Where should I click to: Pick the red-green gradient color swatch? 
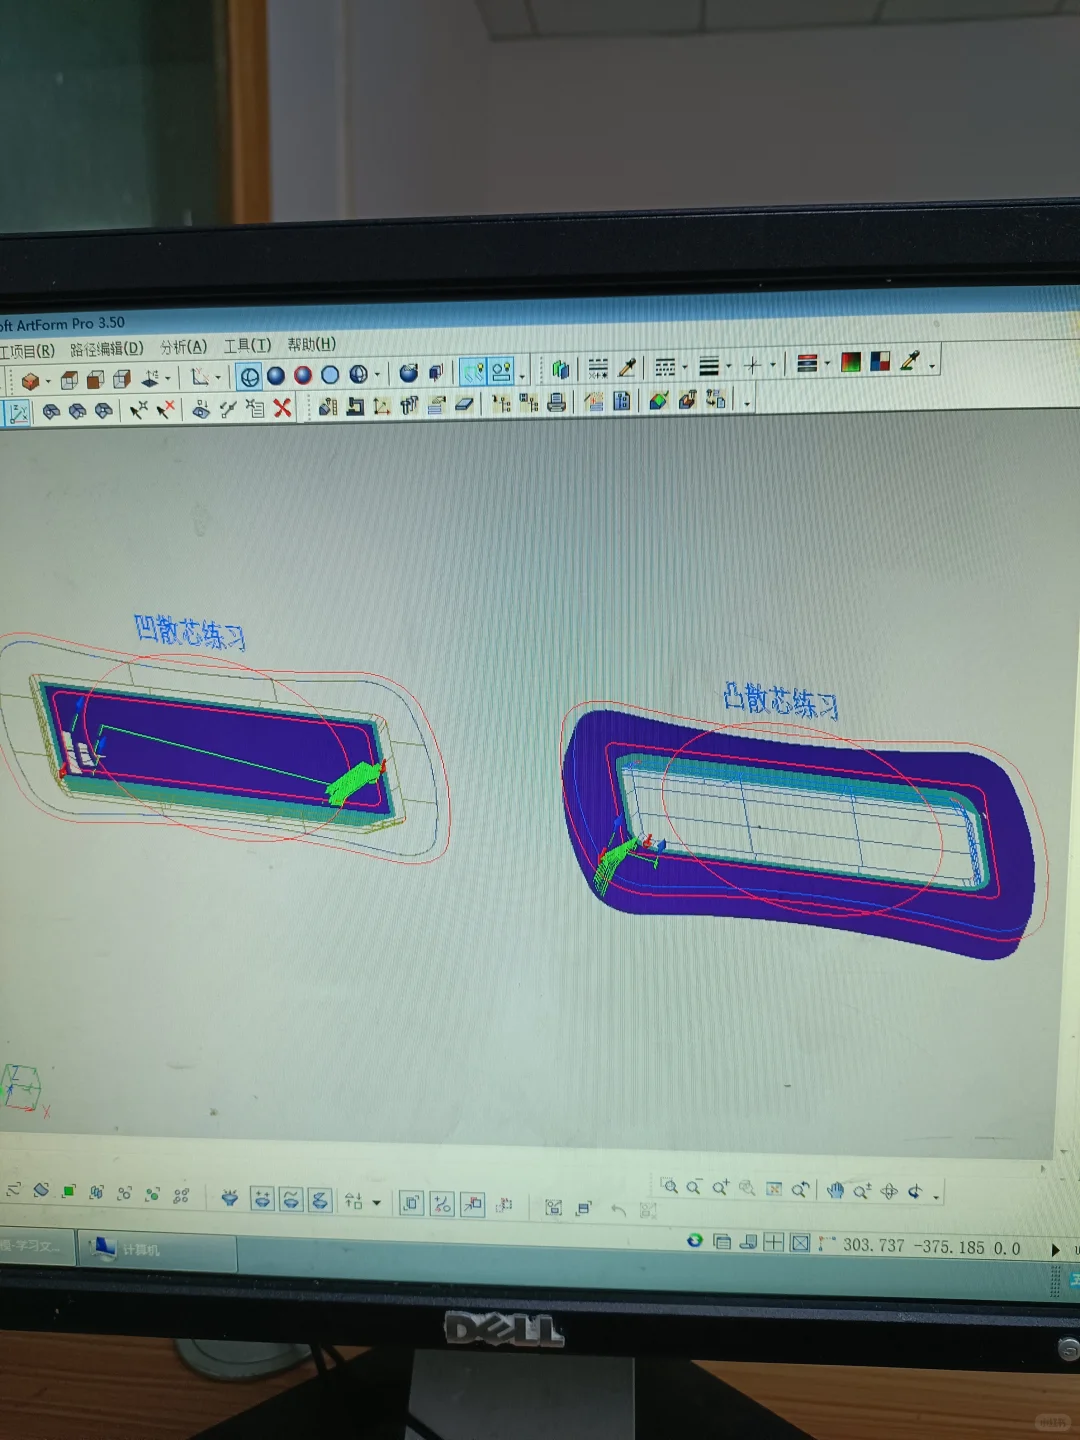tap(851, 362)
